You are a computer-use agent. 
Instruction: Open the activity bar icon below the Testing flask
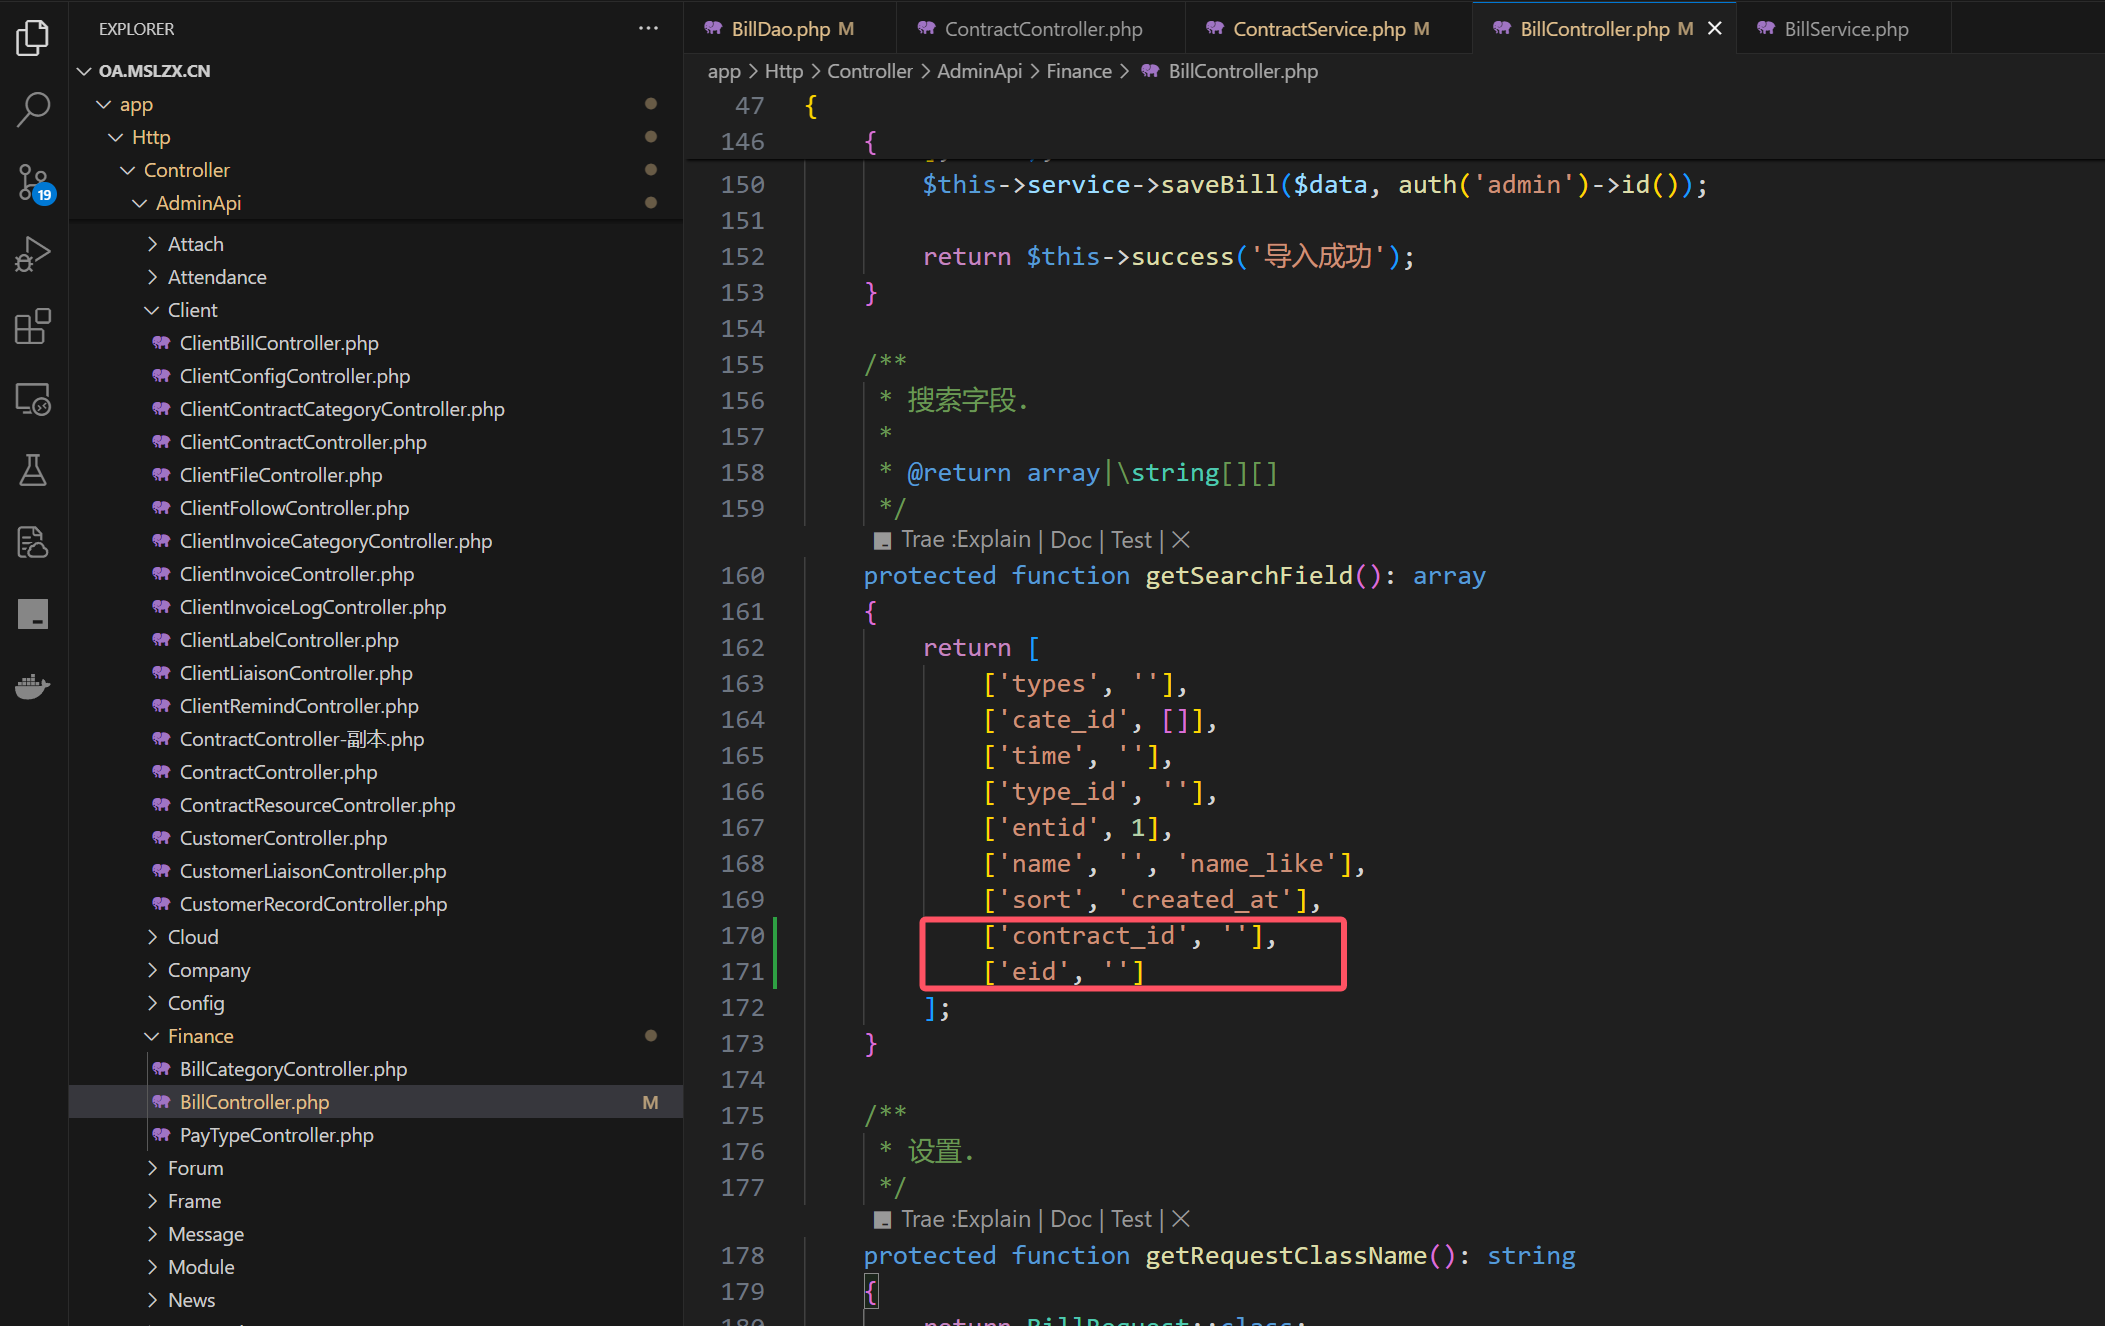click(33, 542)
